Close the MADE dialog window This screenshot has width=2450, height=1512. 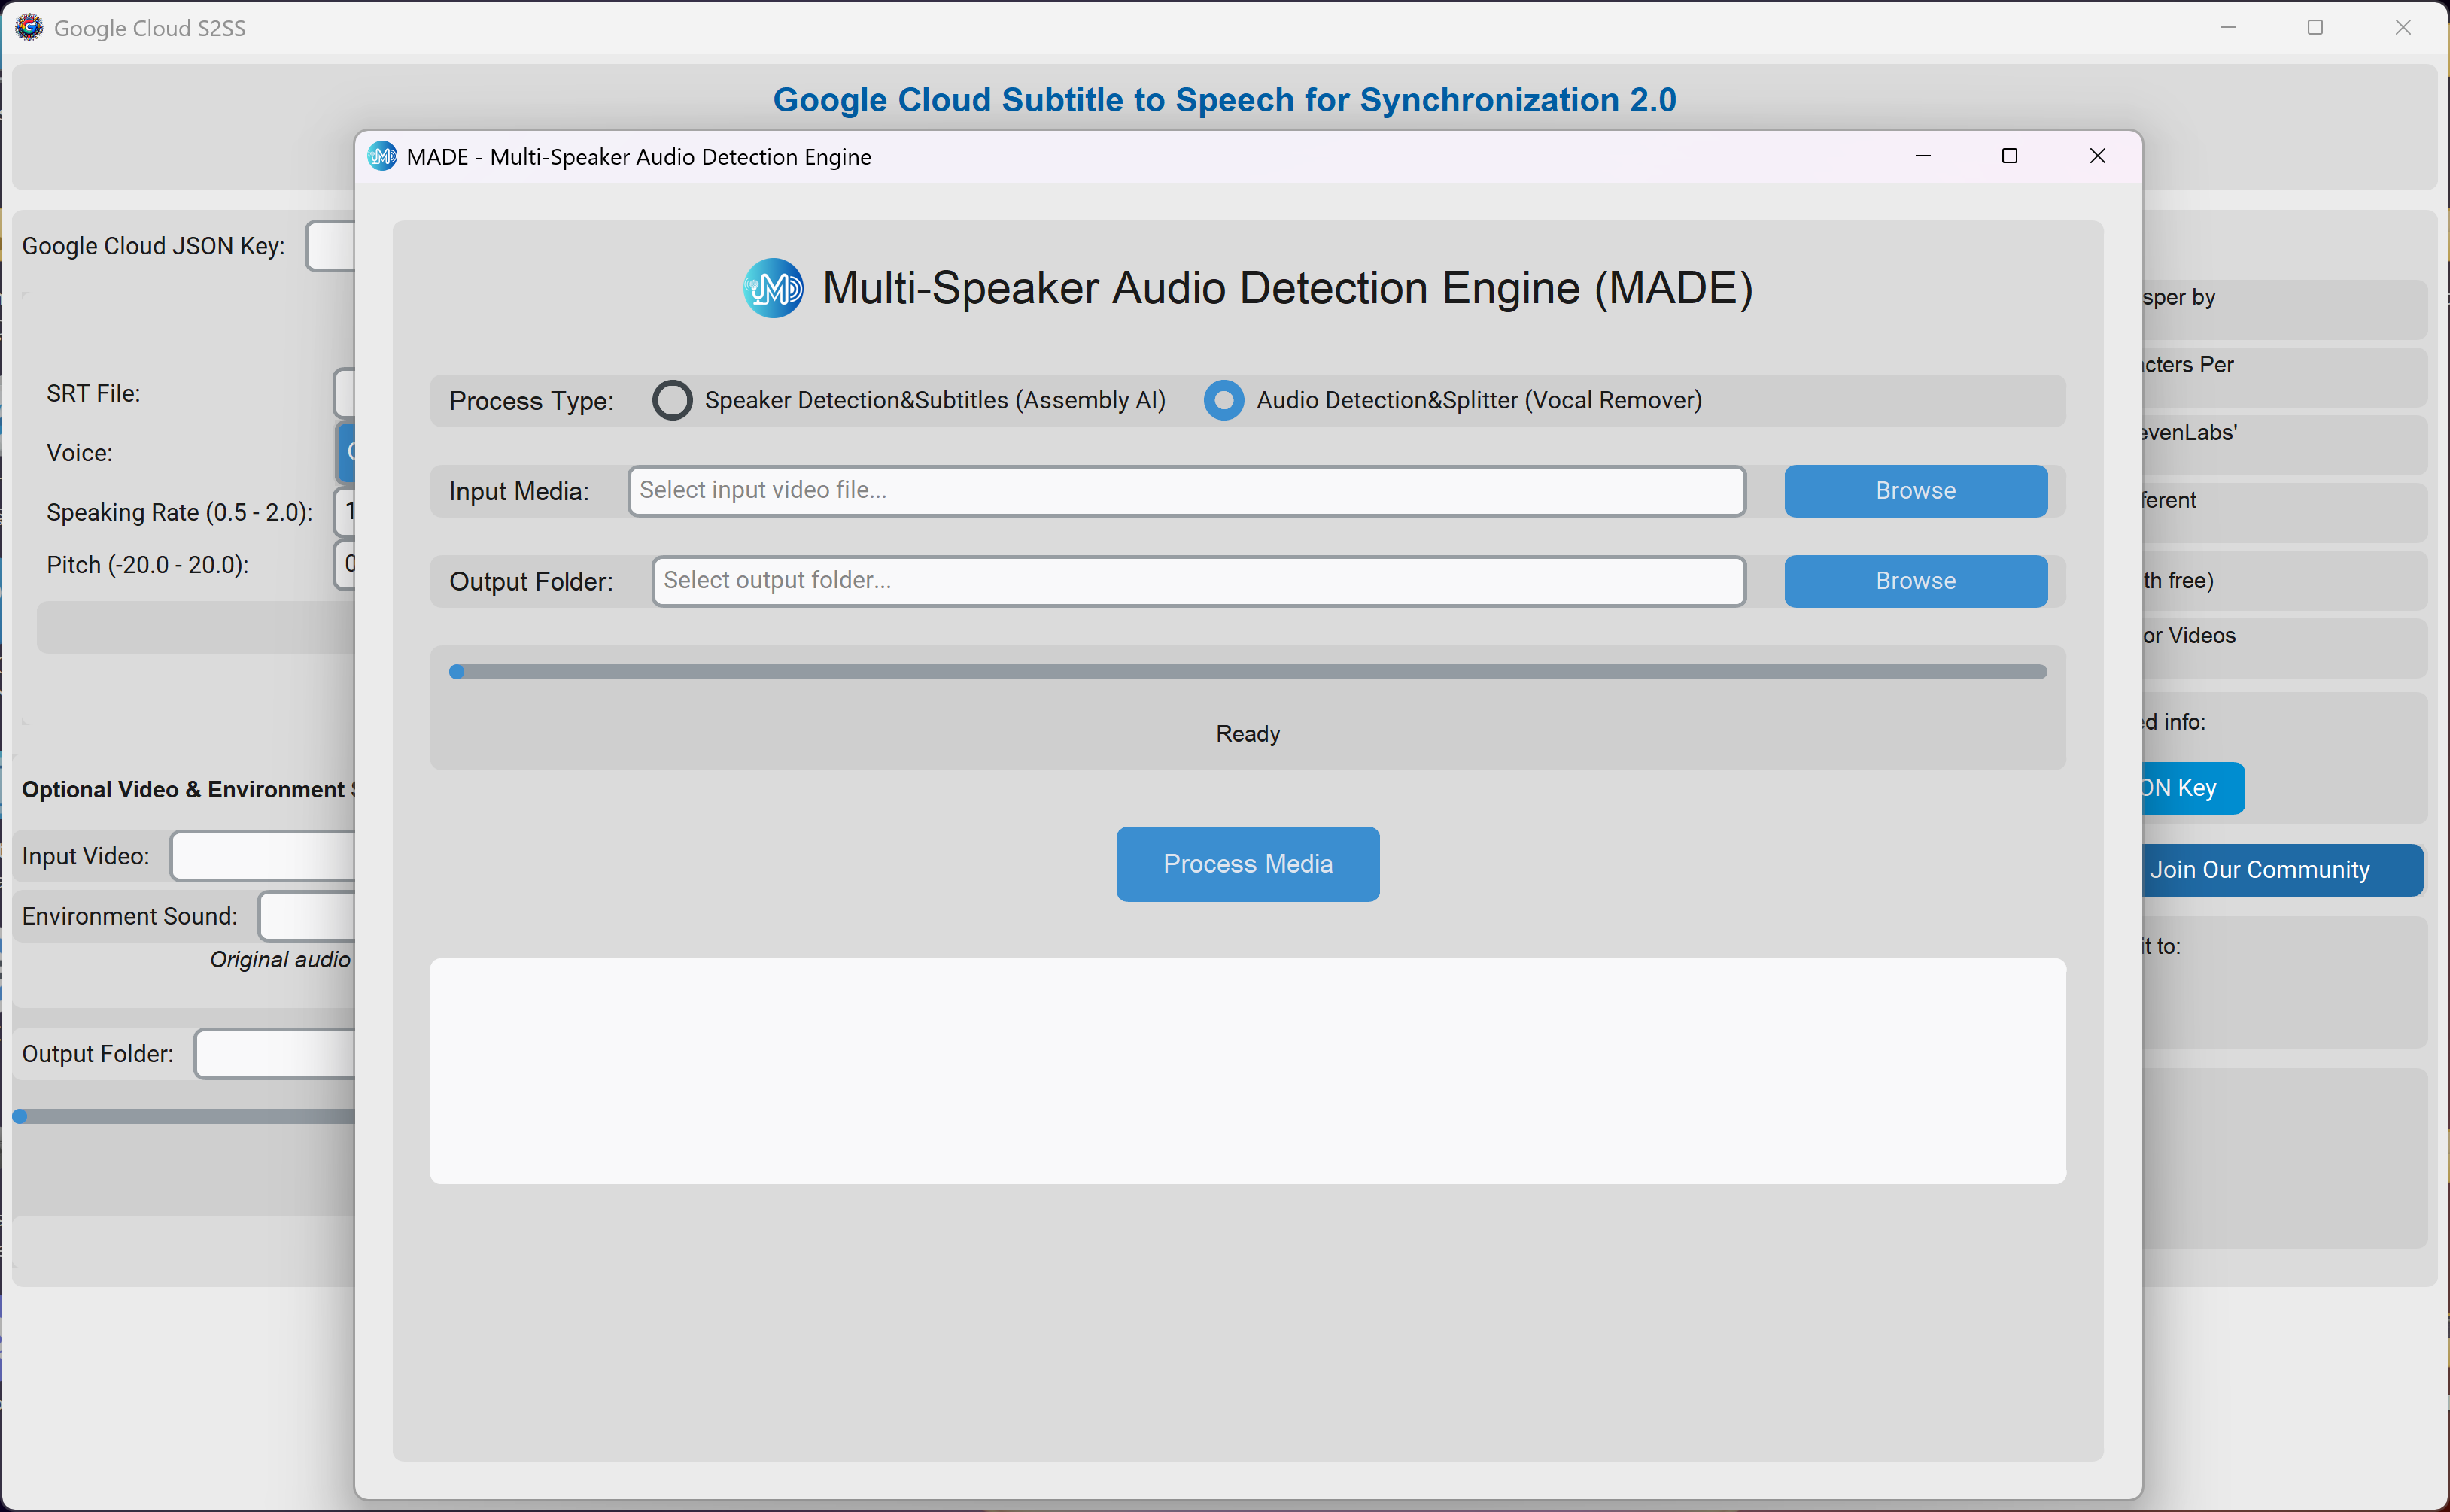(2097, 156)
